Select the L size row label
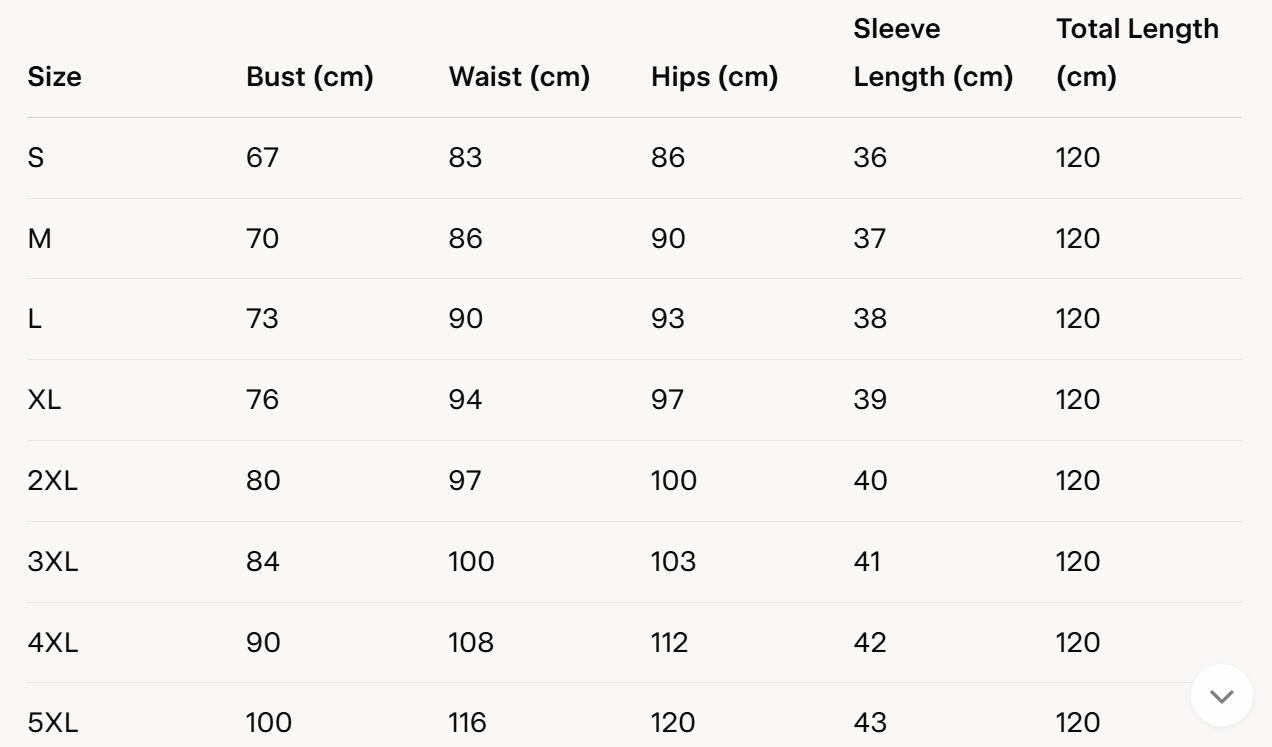1272x747 pixels. click(35, 319)
